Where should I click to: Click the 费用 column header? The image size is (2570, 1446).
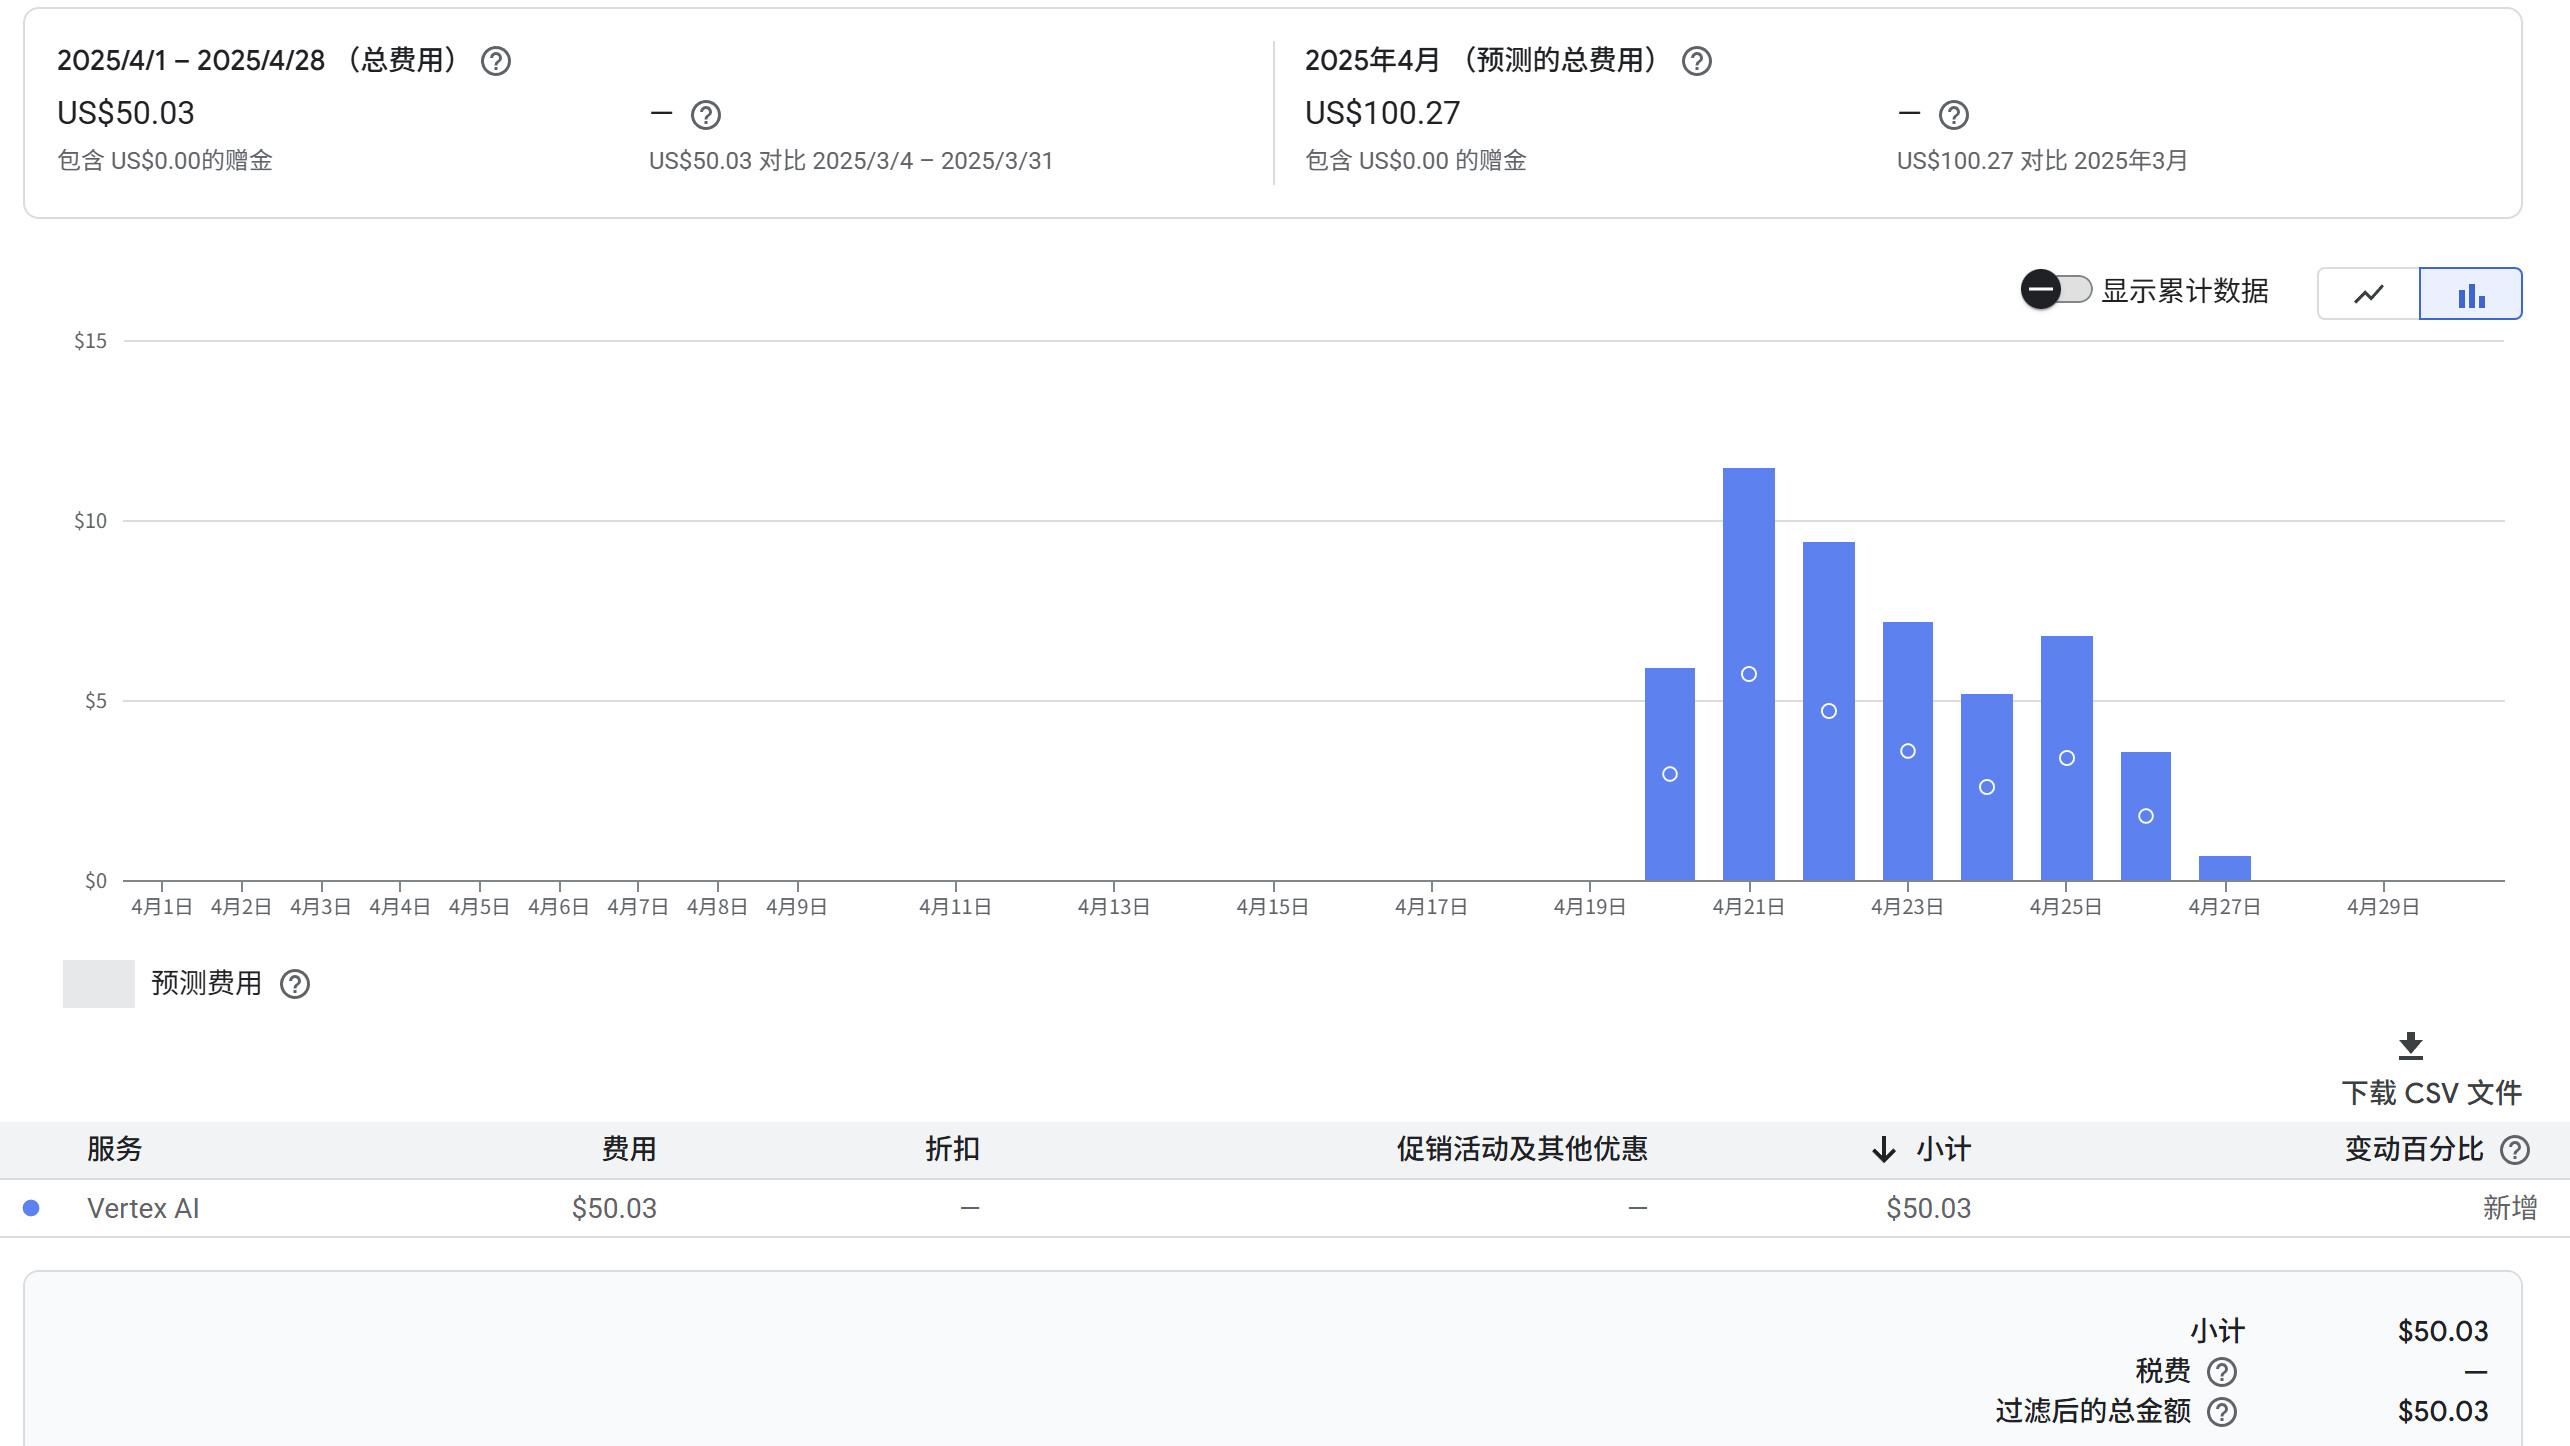coord(629,1149)
